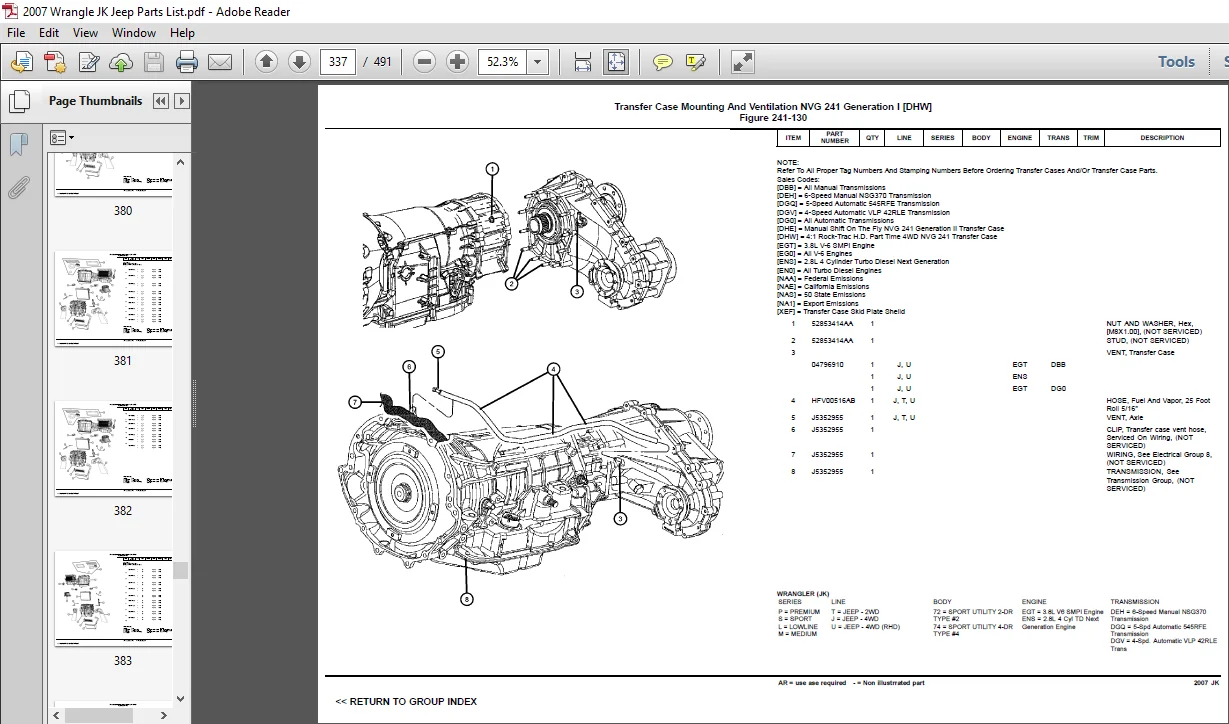Screen dimensions: 1229x724
Task: Click 'VENT, Transfer Case' description
Action: [x=1140, y=353]
